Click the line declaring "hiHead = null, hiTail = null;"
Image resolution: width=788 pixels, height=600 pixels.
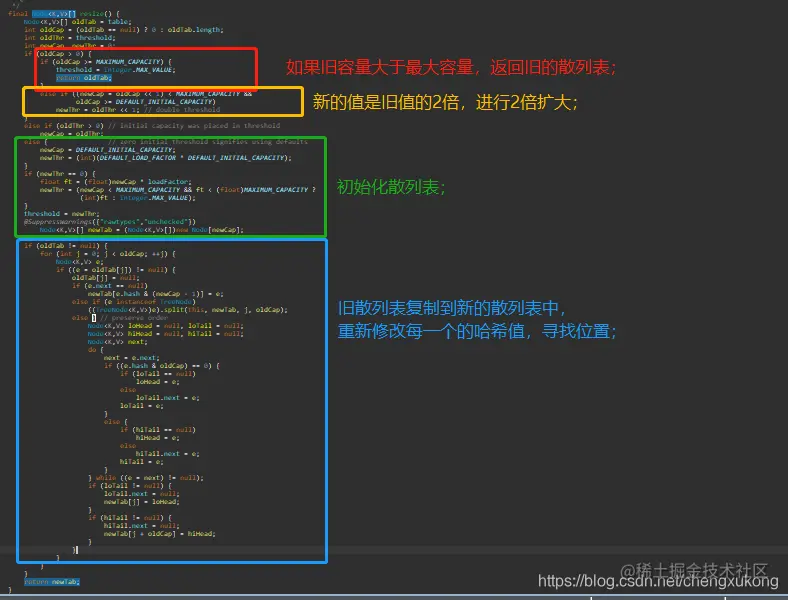point(166,334)
